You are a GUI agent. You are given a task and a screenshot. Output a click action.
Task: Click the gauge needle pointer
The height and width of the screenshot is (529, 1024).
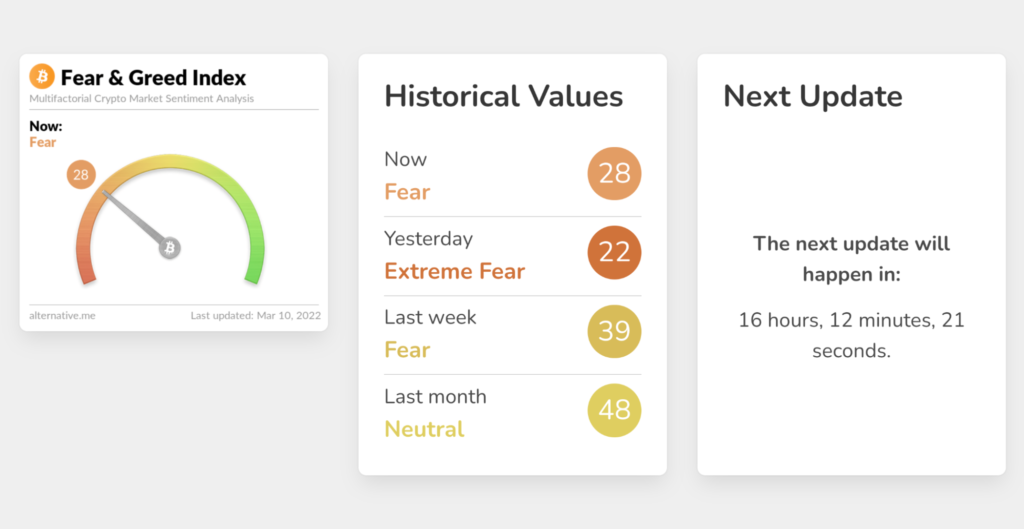[x=134, y=218]
